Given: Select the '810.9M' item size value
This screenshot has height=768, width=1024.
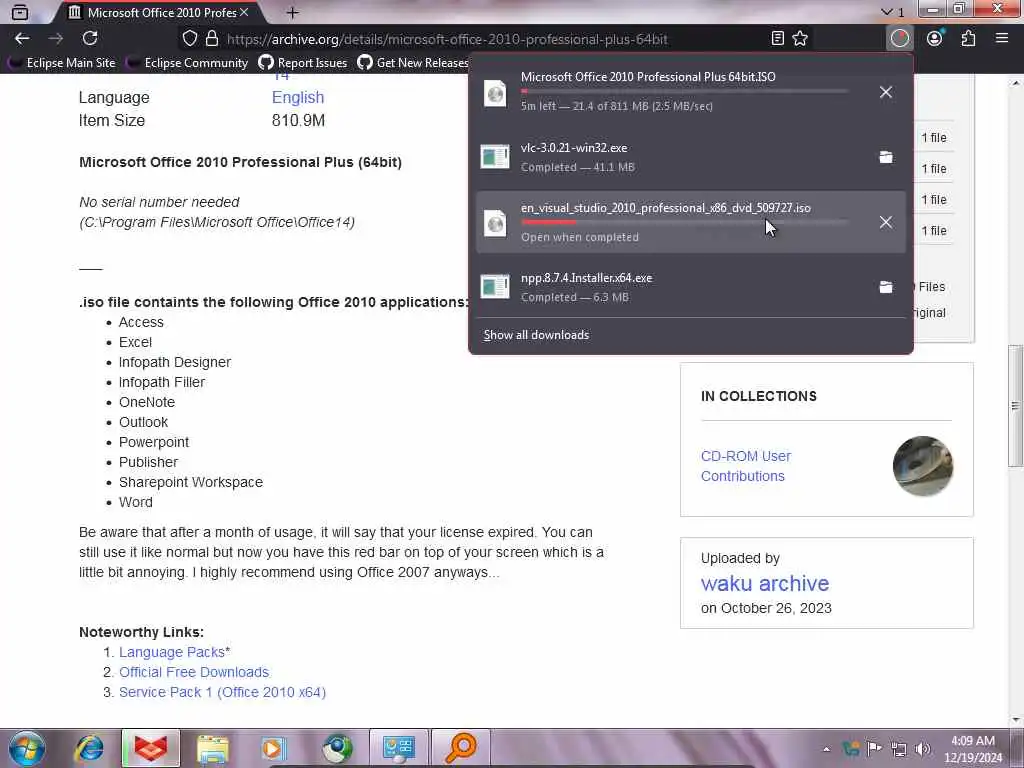Looking at the screenshot, I should pos(298,120).
